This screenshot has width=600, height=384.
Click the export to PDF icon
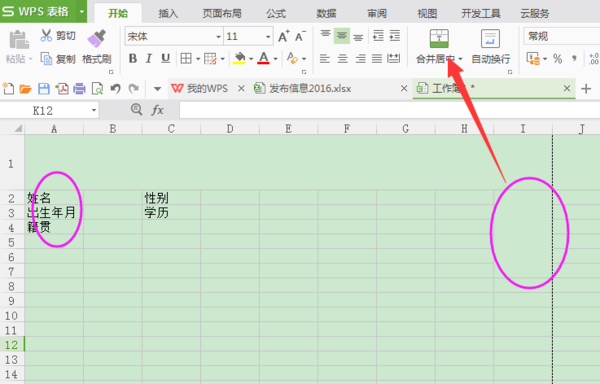coord(62,89)
